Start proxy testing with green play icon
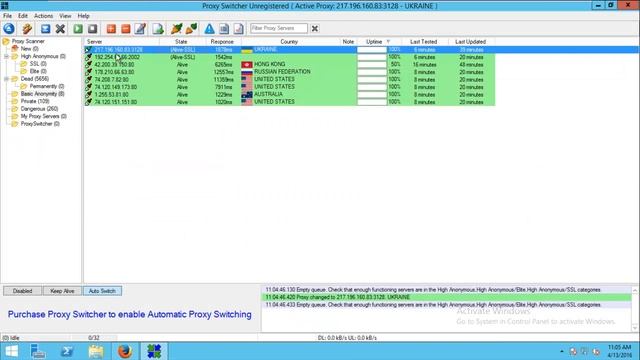 click(78, 29)
